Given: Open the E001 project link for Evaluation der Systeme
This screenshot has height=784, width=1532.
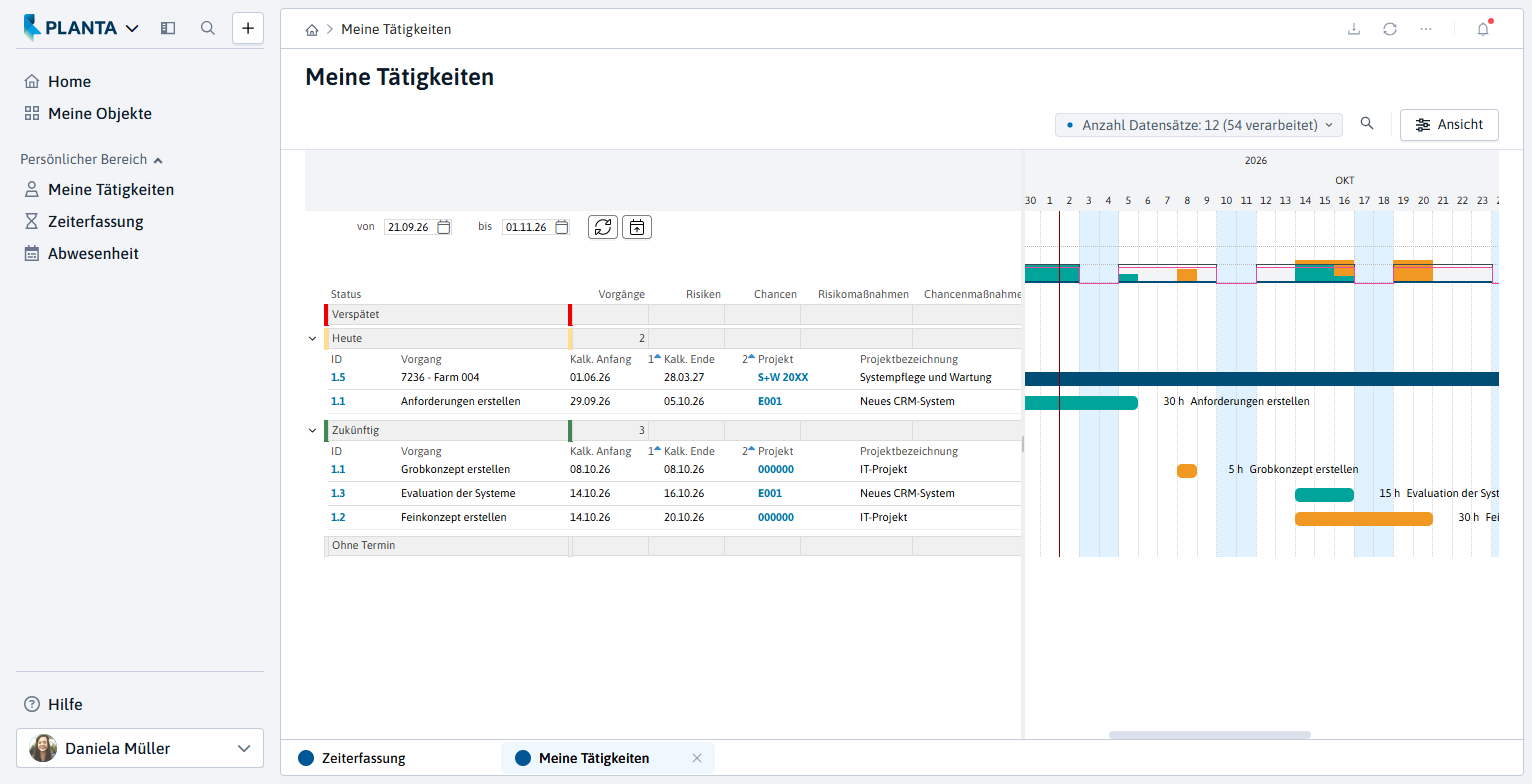Looking at the screenshot, I should [x=770, y=494].
